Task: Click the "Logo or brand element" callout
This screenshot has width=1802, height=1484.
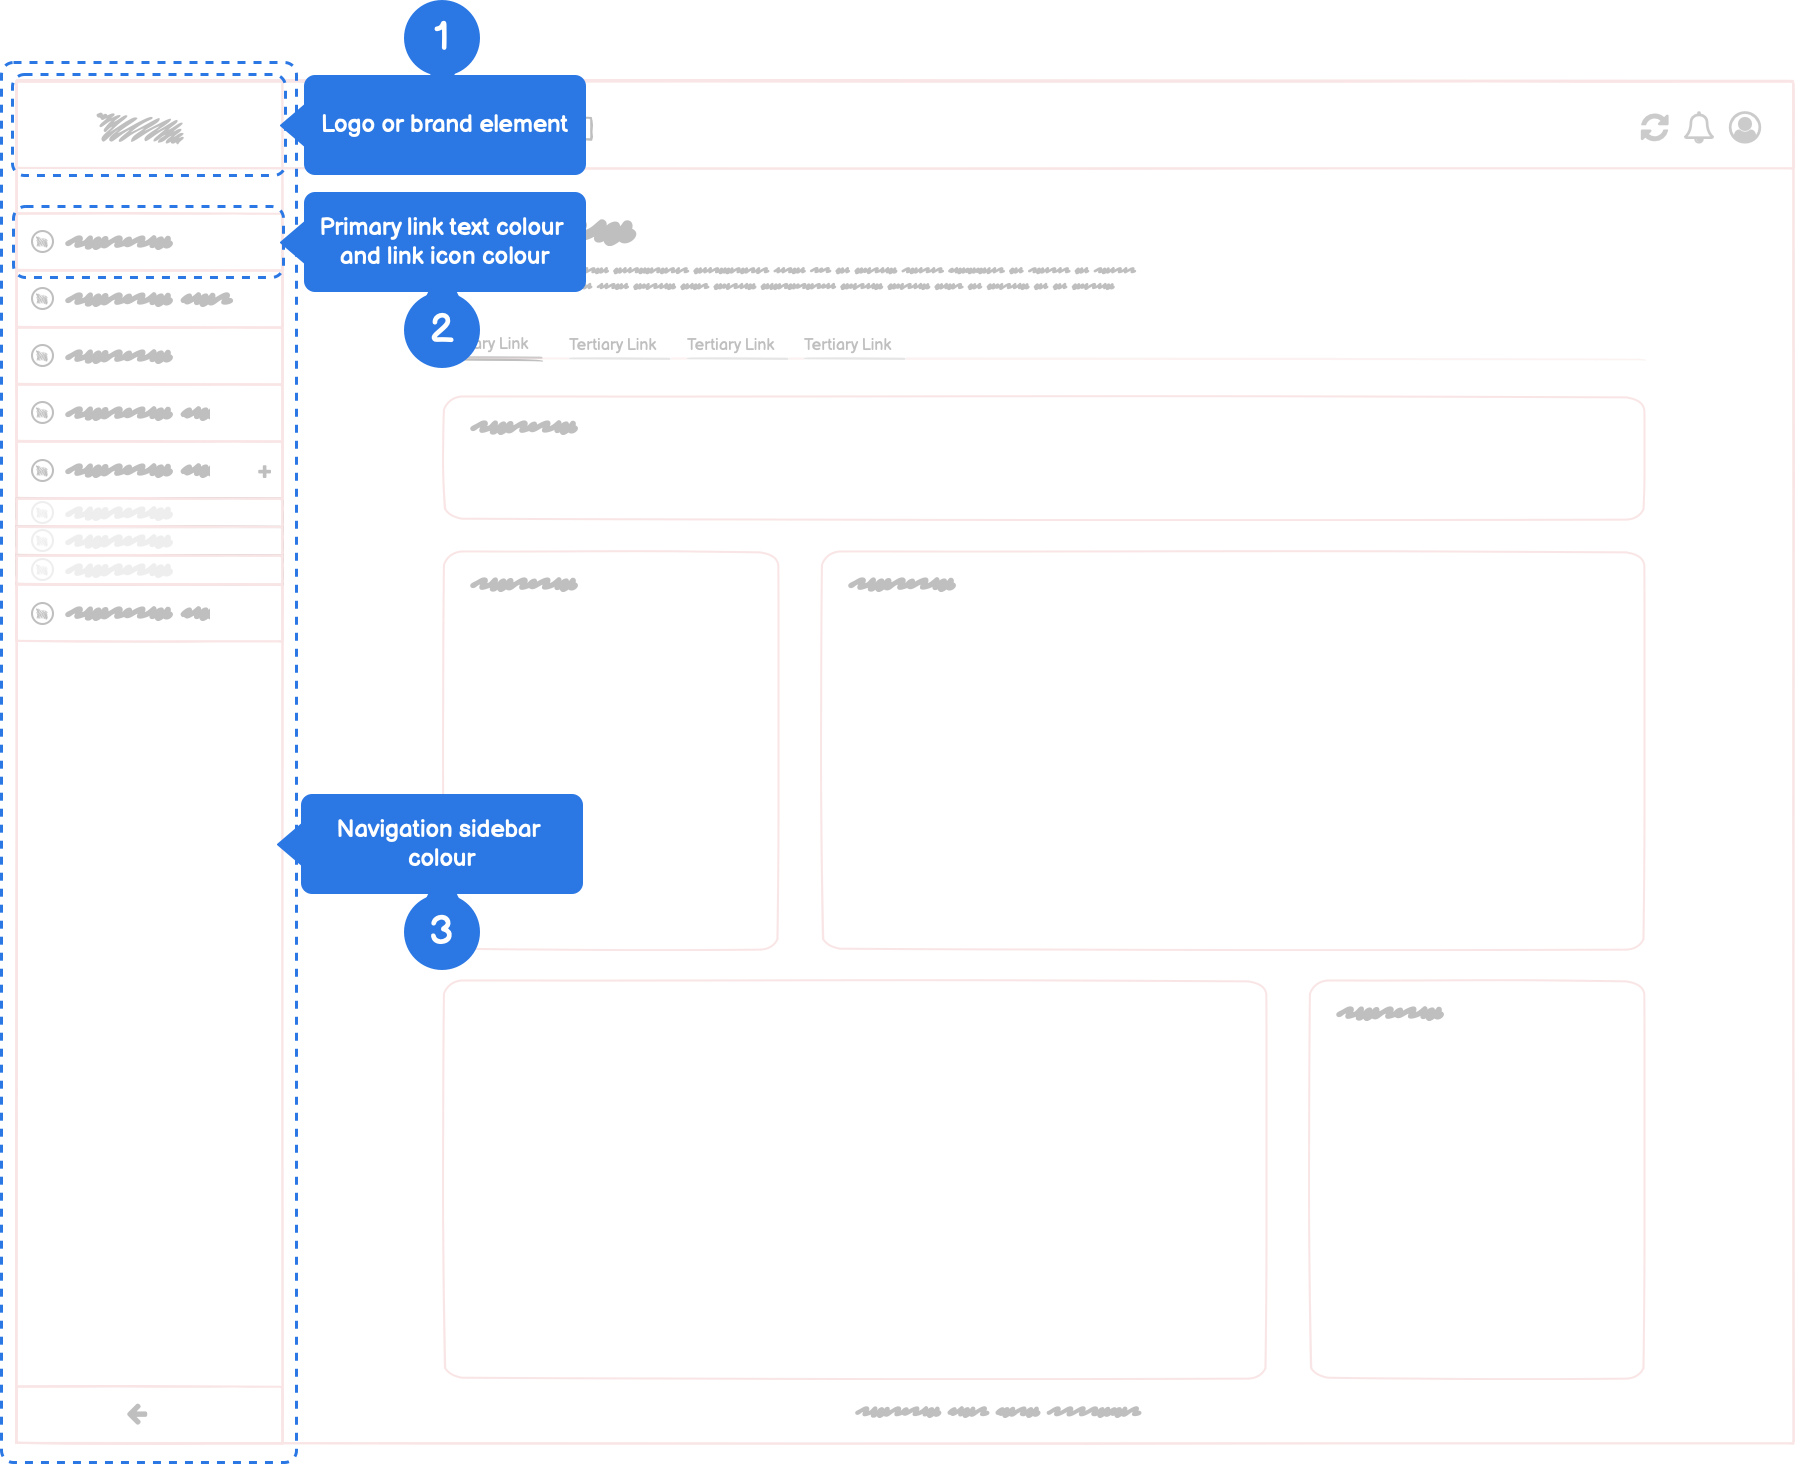Action: pyautogui.click(x=444, y=124)
